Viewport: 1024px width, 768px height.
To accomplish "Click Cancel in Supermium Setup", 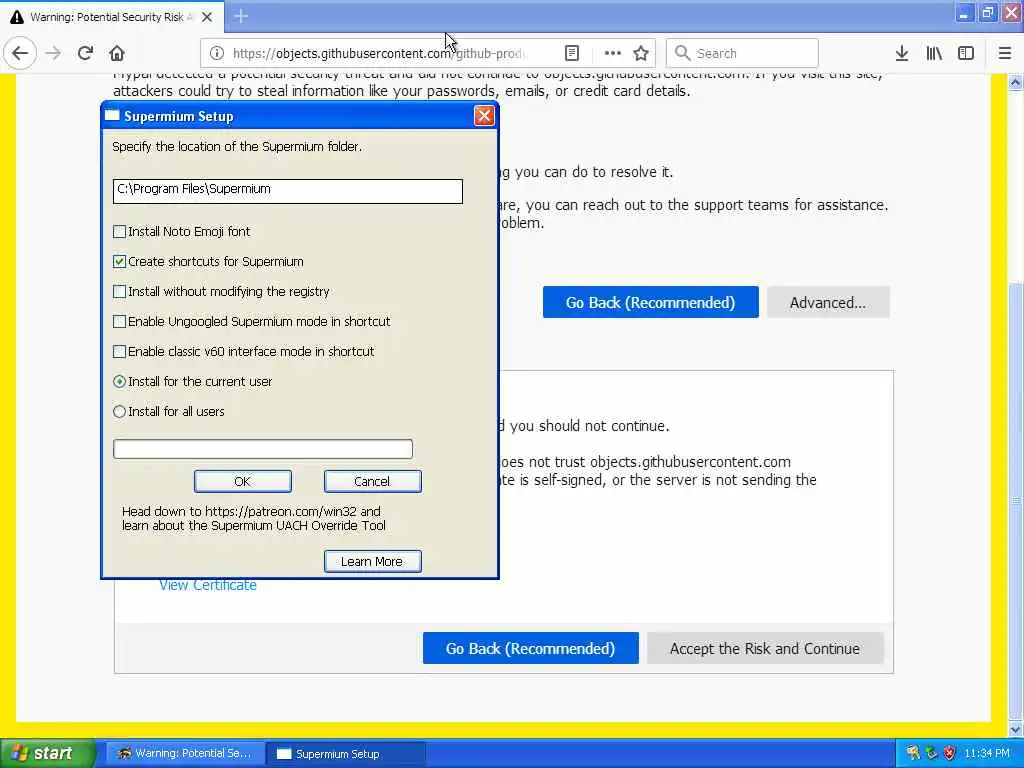I will pos(372,481).
